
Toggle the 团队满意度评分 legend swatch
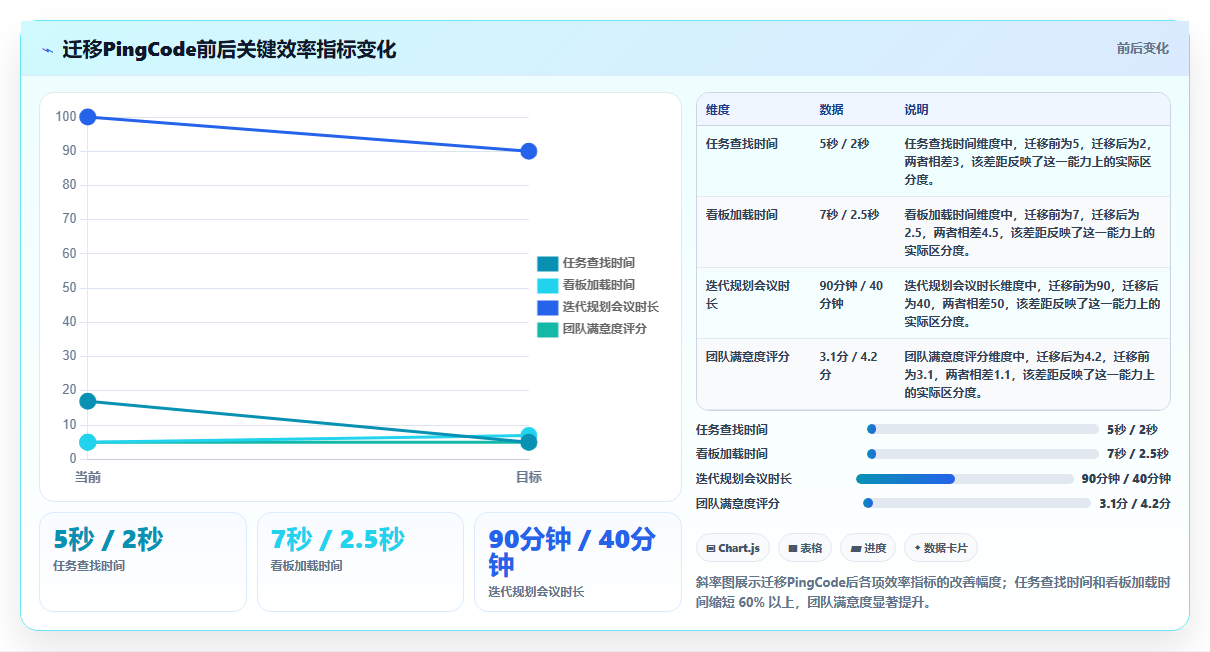547,329
